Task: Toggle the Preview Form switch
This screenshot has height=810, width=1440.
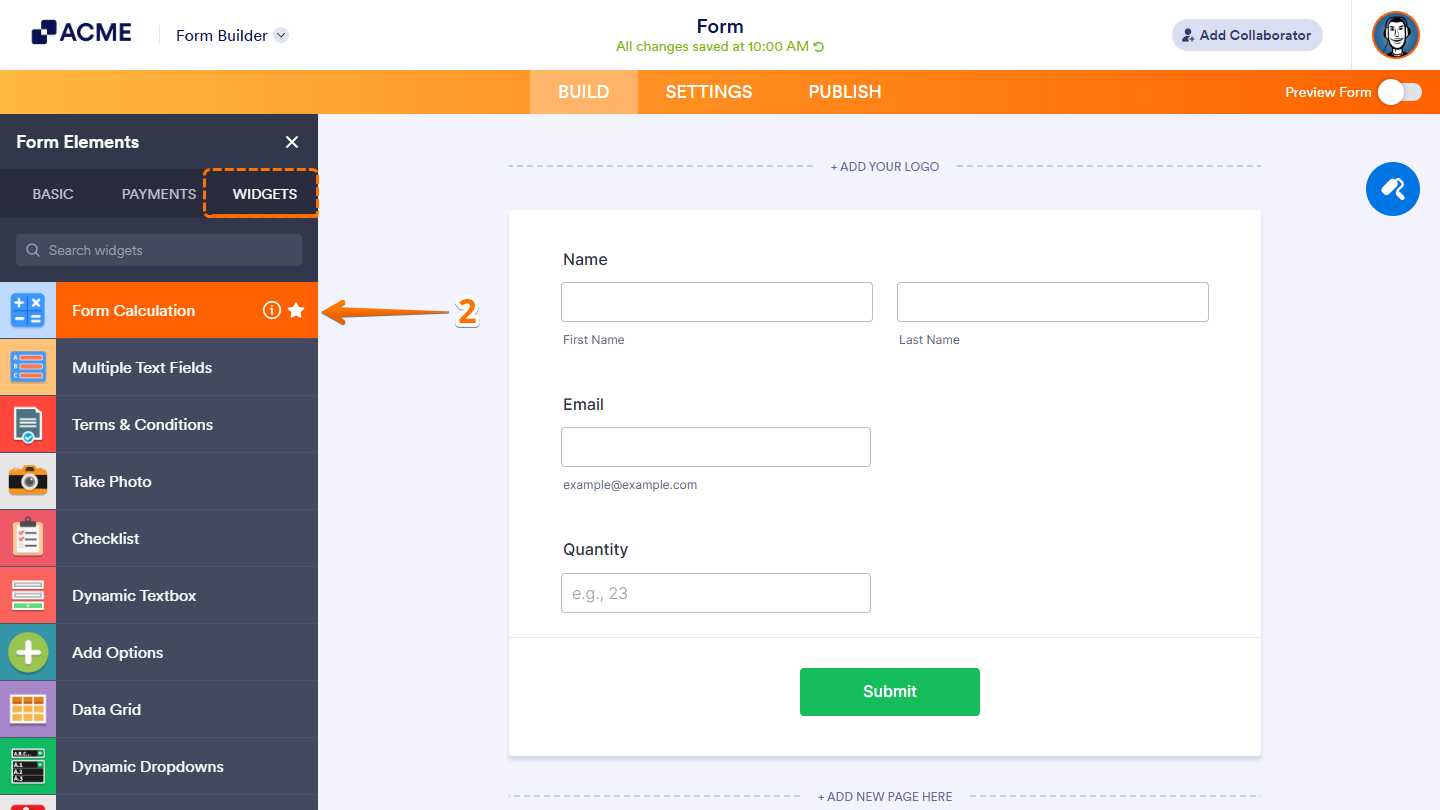Action: [1400, 91]
